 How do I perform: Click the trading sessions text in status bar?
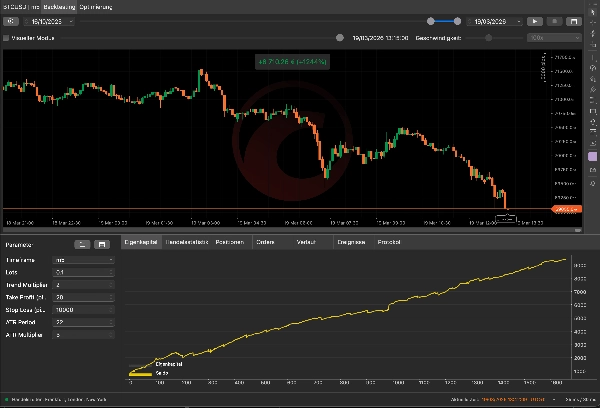59,400
